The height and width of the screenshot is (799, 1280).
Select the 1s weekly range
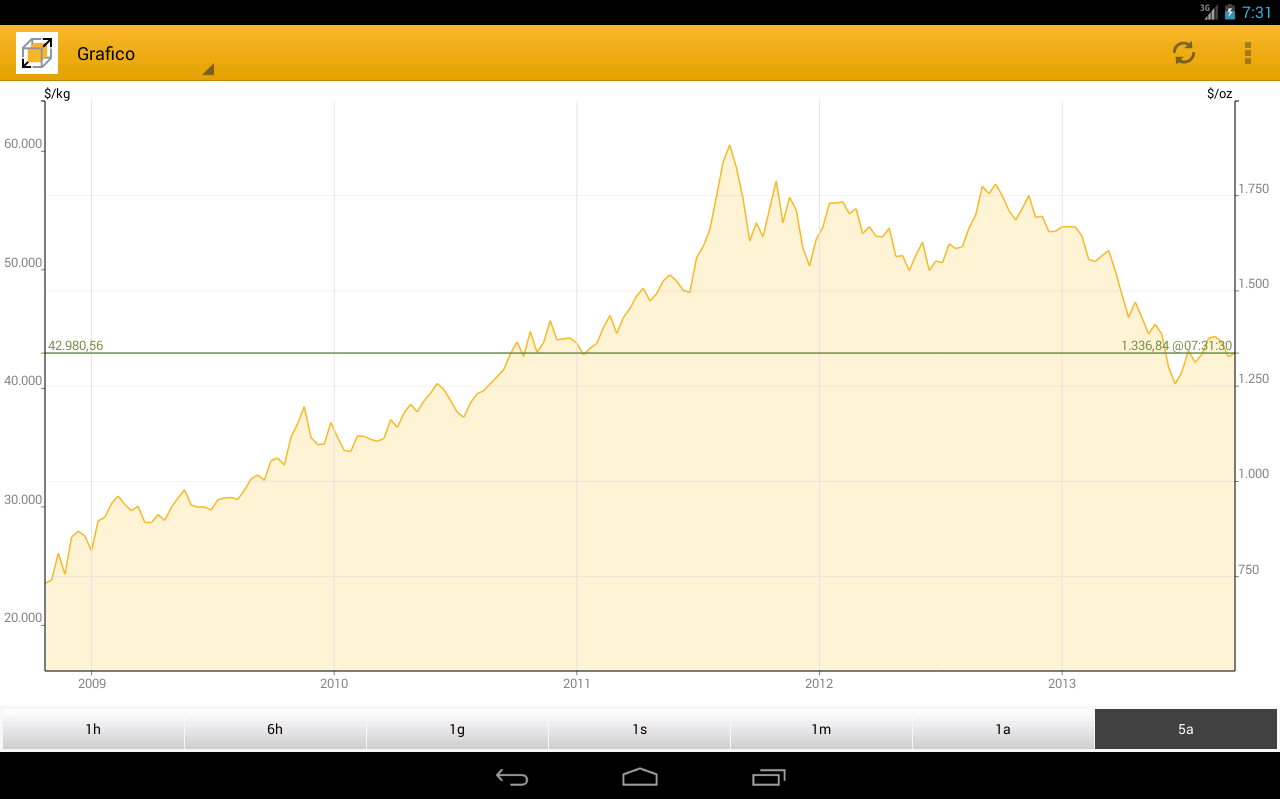639,729
